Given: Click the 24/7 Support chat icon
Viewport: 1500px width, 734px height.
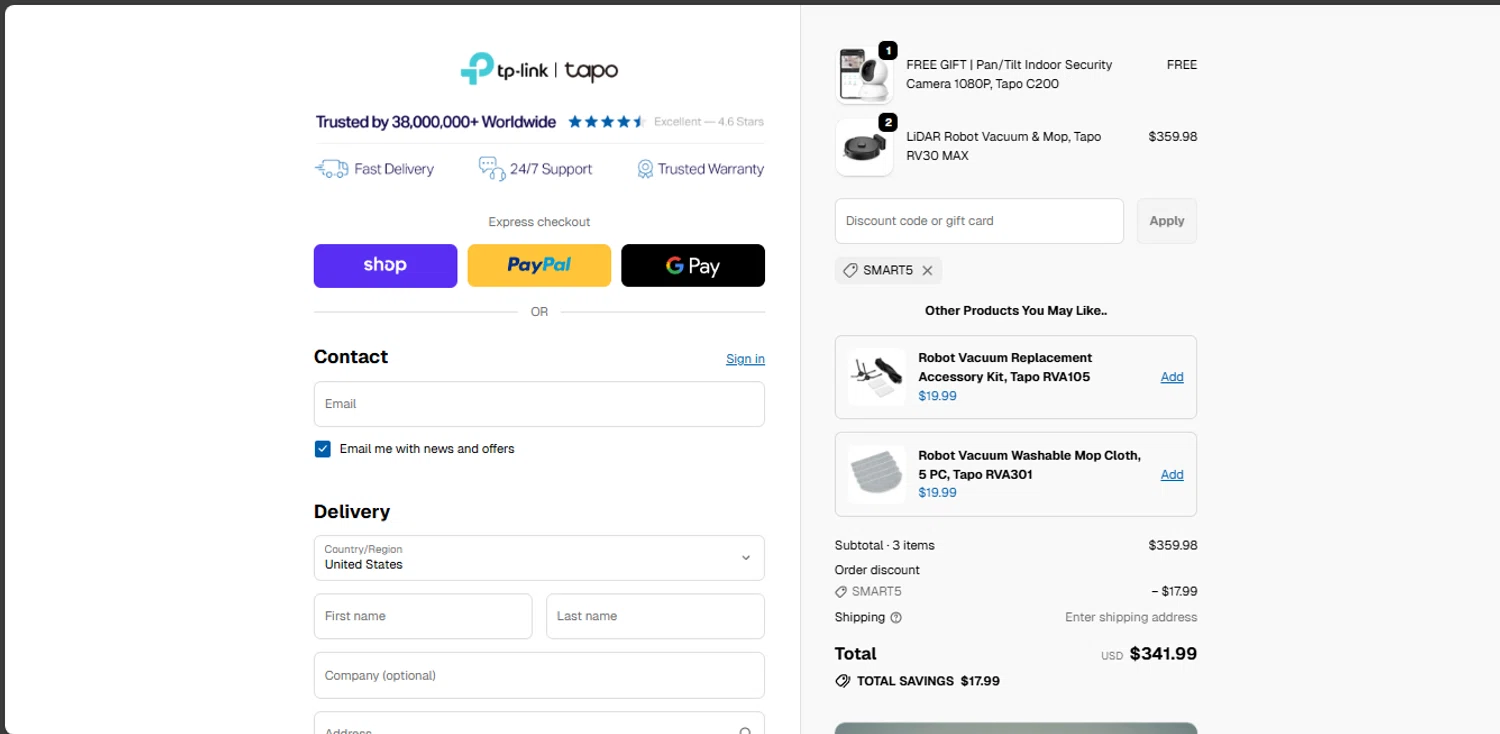Looking at the screenshot, I should tap(491, 168).
